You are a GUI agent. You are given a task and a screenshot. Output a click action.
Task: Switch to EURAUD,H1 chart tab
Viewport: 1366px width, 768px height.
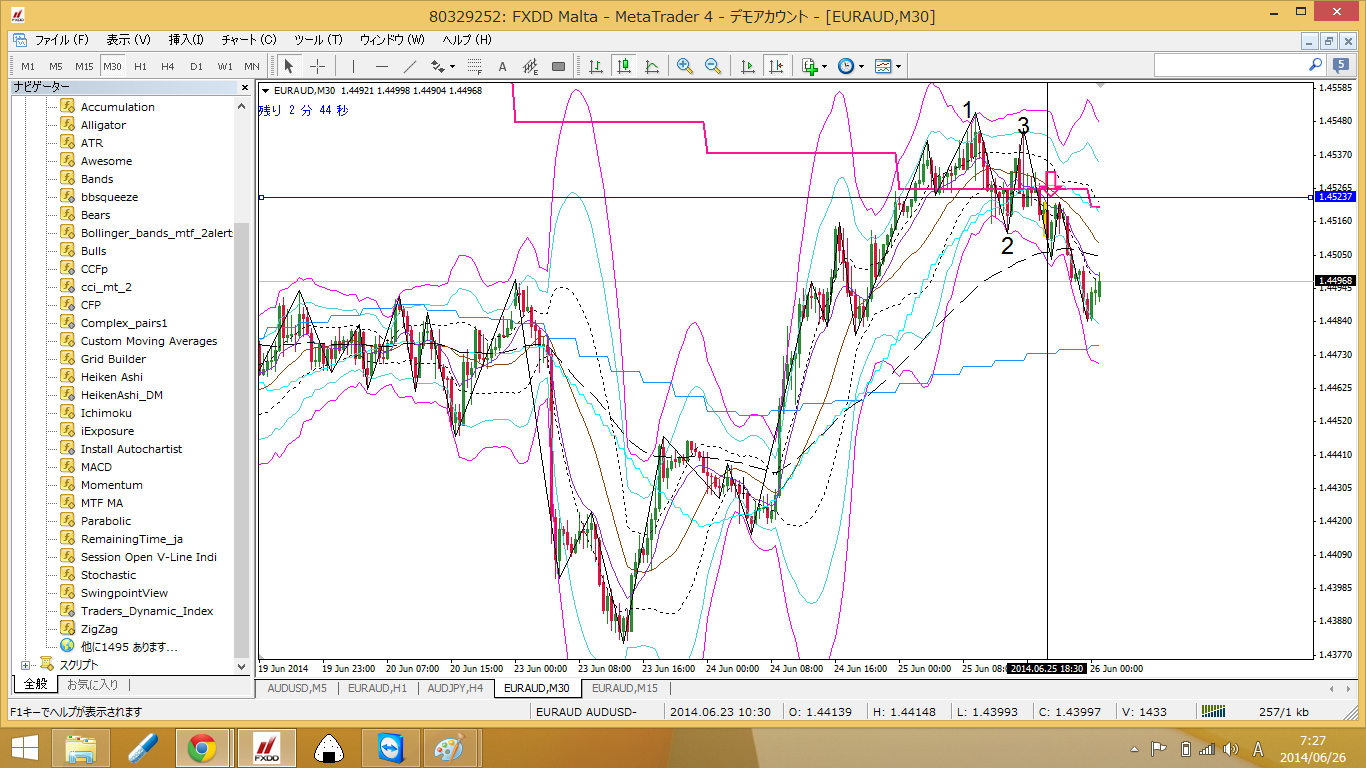(x=377, y=688)
